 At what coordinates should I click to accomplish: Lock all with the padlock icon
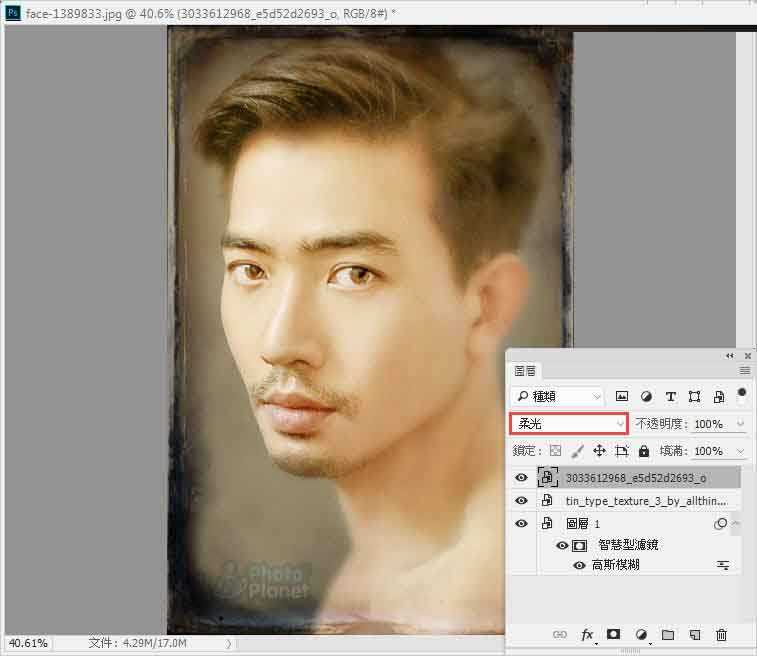(643, 451)
